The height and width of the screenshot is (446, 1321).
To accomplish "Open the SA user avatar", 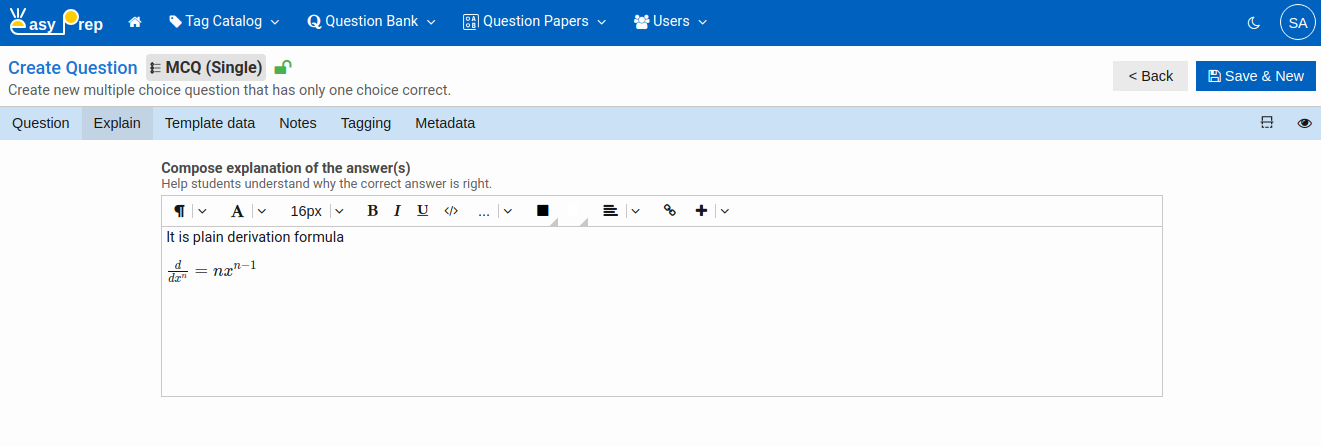I will (1297, 22).
